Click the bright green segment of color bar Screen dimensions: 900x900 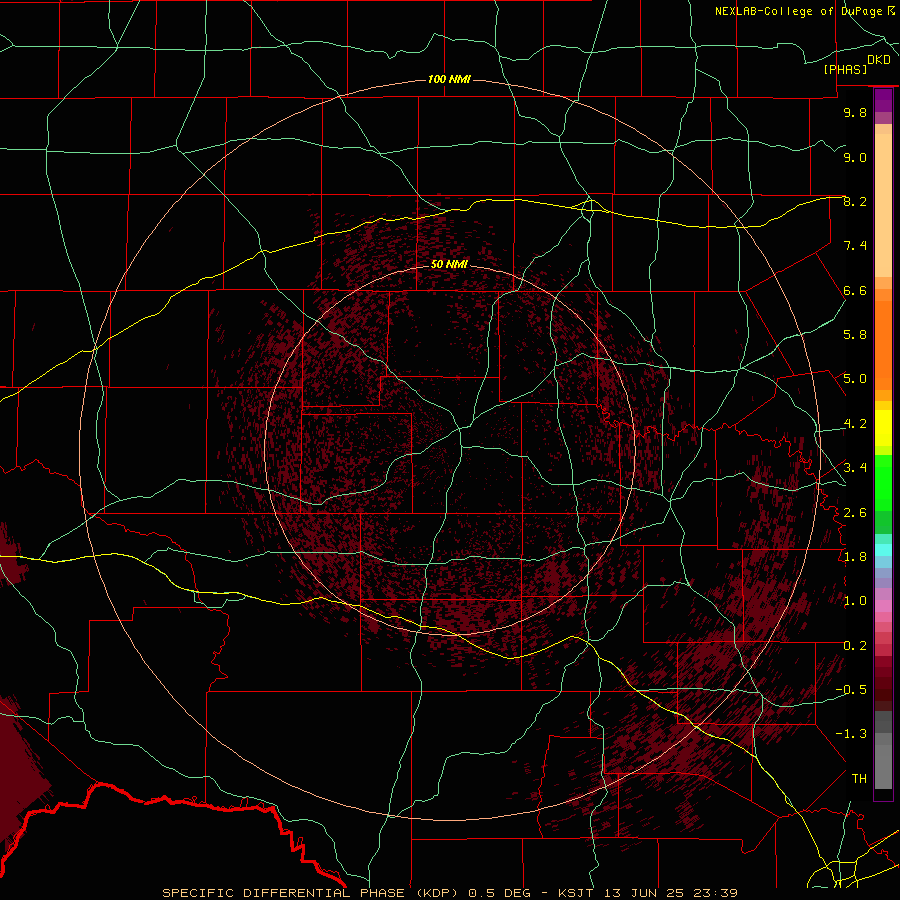pyautogui.click(x=883, y=483)
